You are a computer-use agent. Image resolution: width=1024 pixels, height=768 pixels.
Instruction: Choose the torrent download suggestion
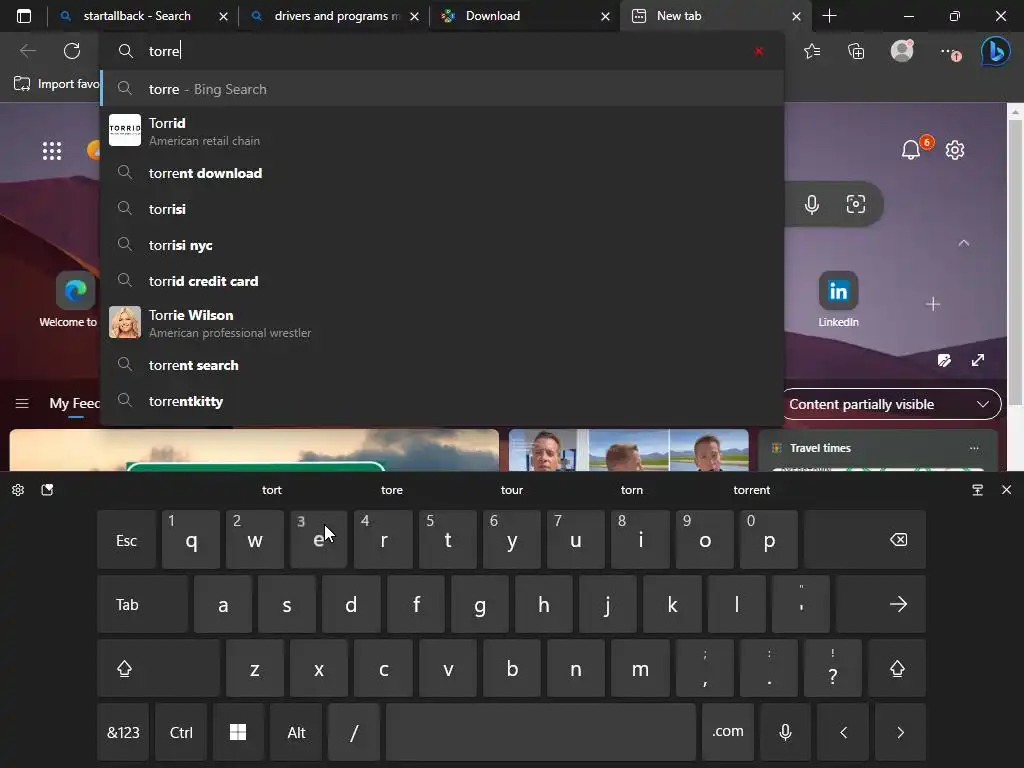[442, 173]
